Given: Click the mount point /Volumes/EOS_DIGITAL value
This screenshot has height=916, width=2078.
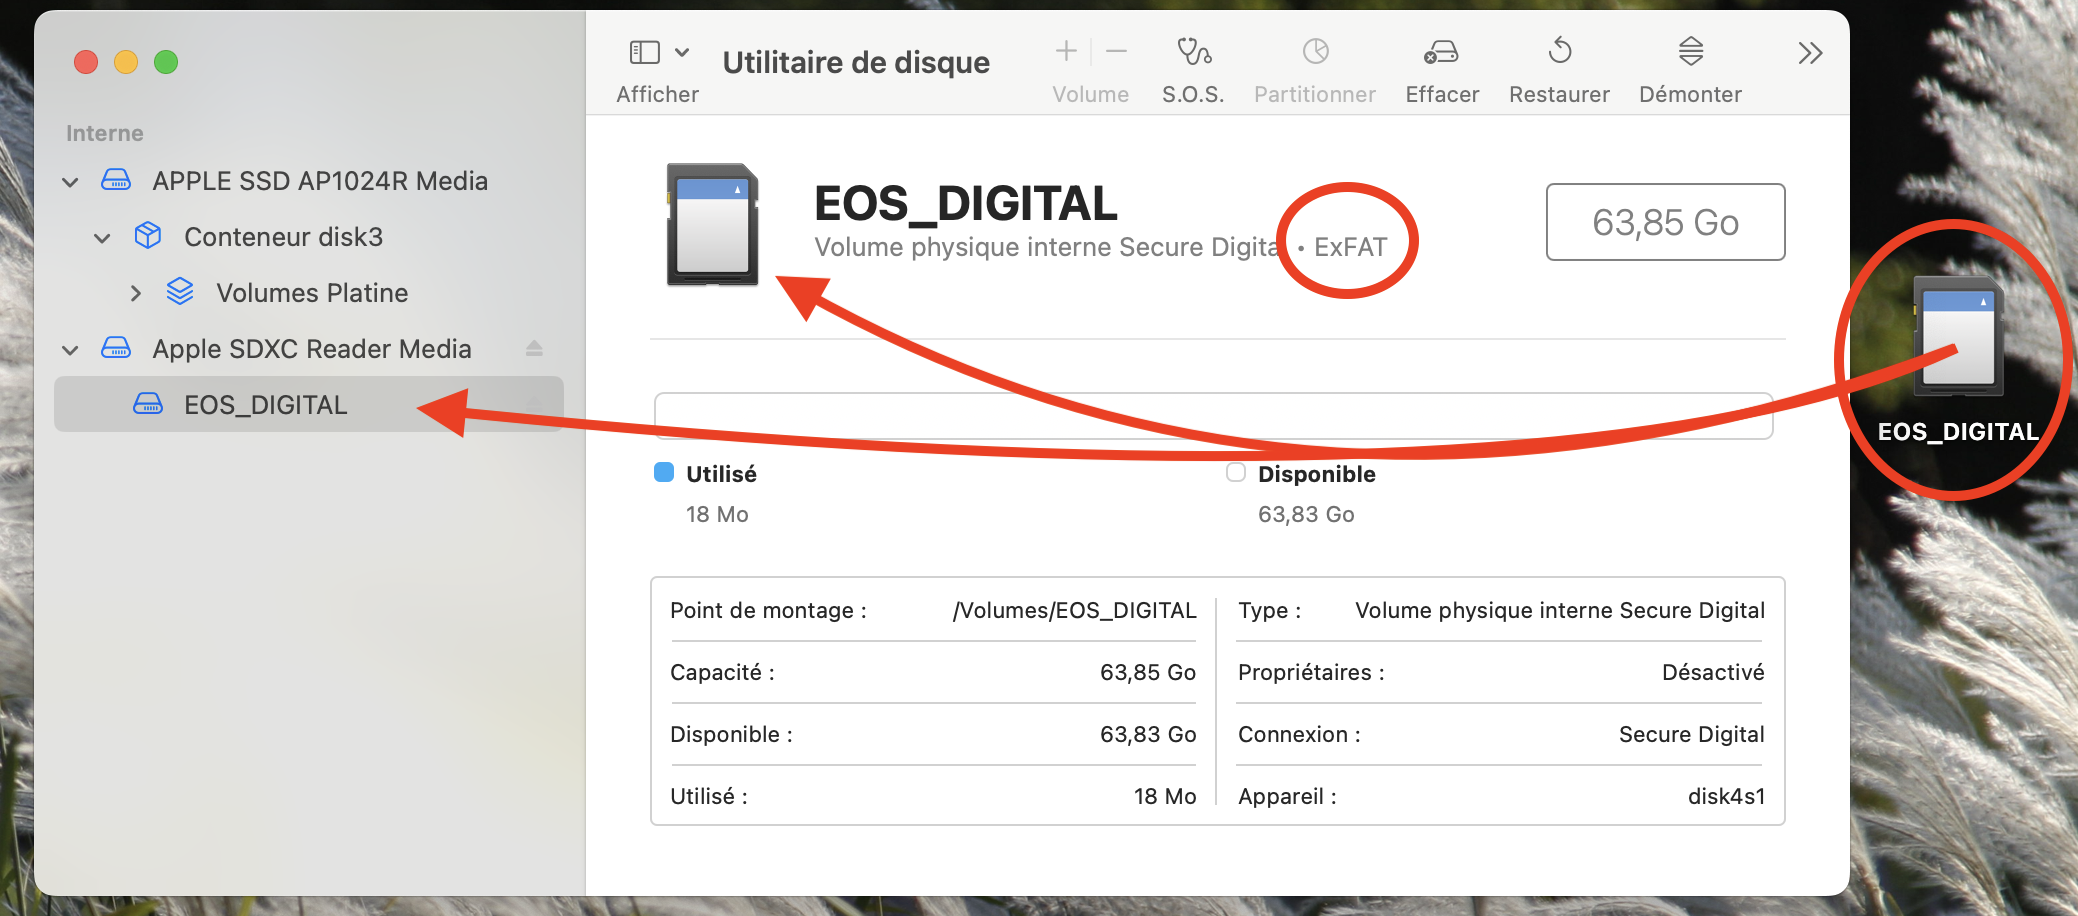Looking at the screenshot, I should [1075, 610].
